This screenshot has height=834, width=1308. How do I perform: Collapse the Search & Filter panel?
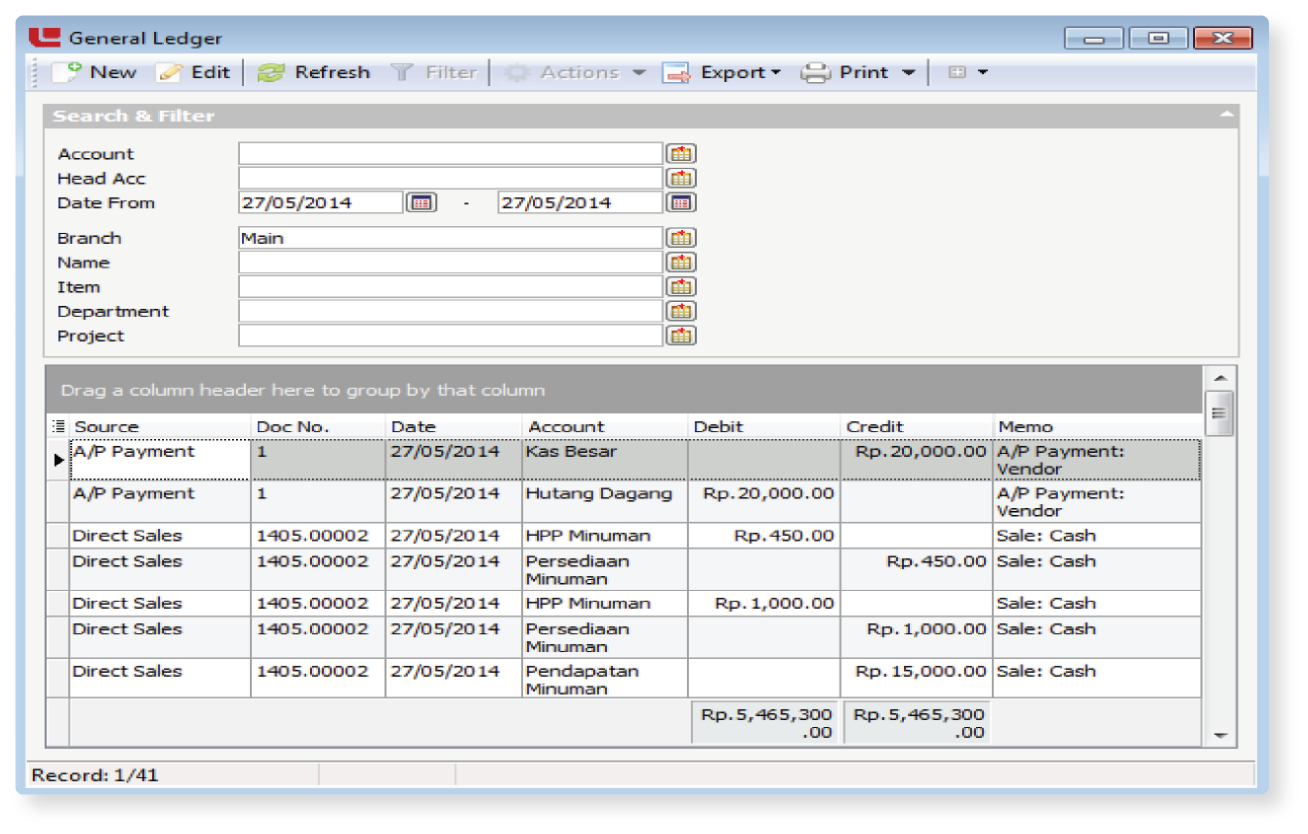(x=1226, y=115)
